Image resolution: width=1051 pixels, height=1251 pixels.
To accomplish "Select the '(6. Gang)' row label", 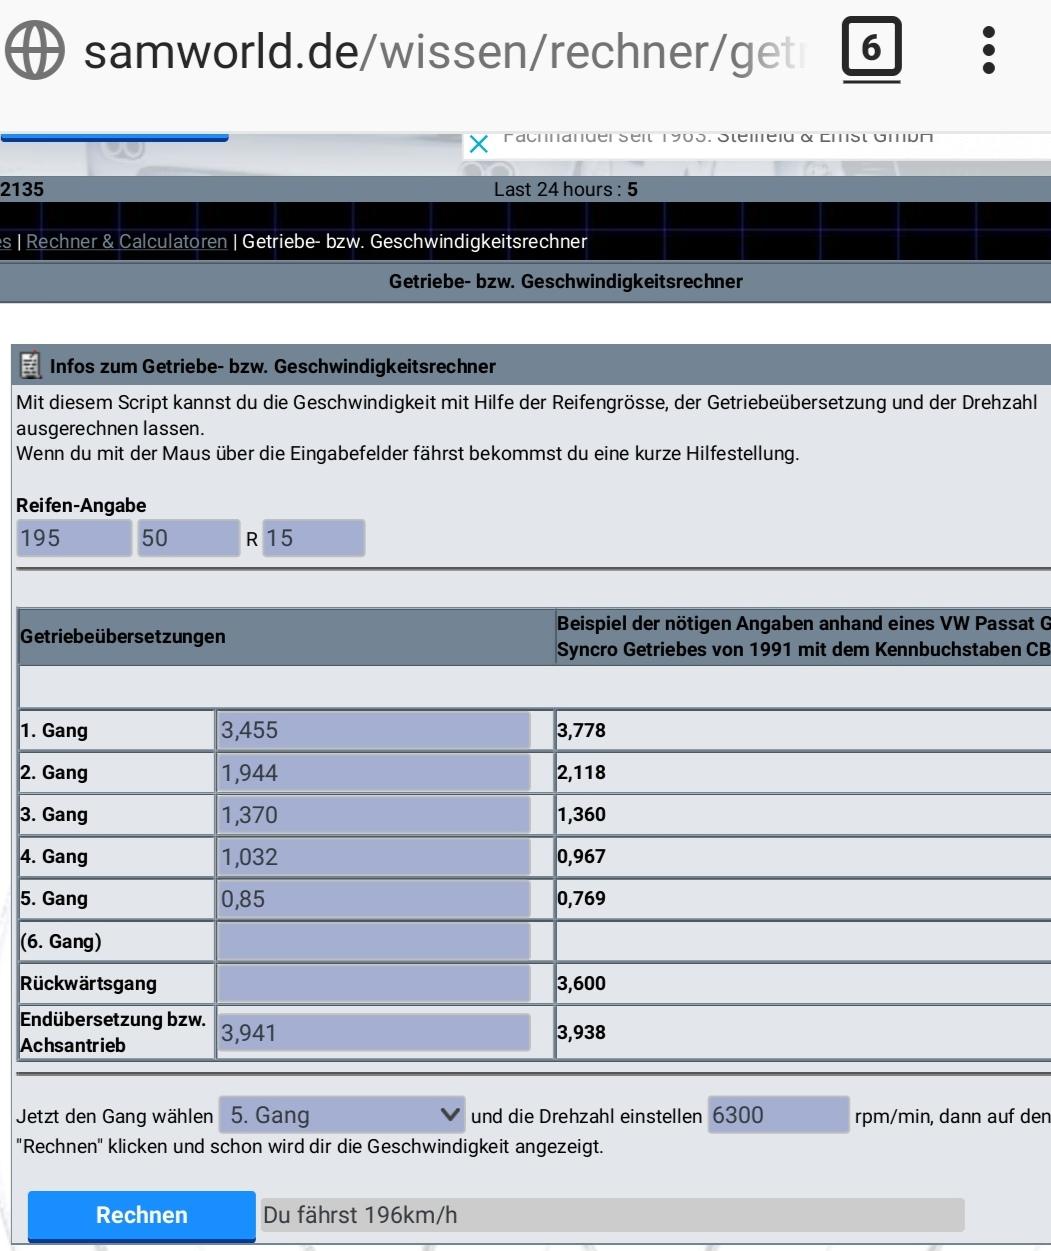I will [x=61, y=941].
